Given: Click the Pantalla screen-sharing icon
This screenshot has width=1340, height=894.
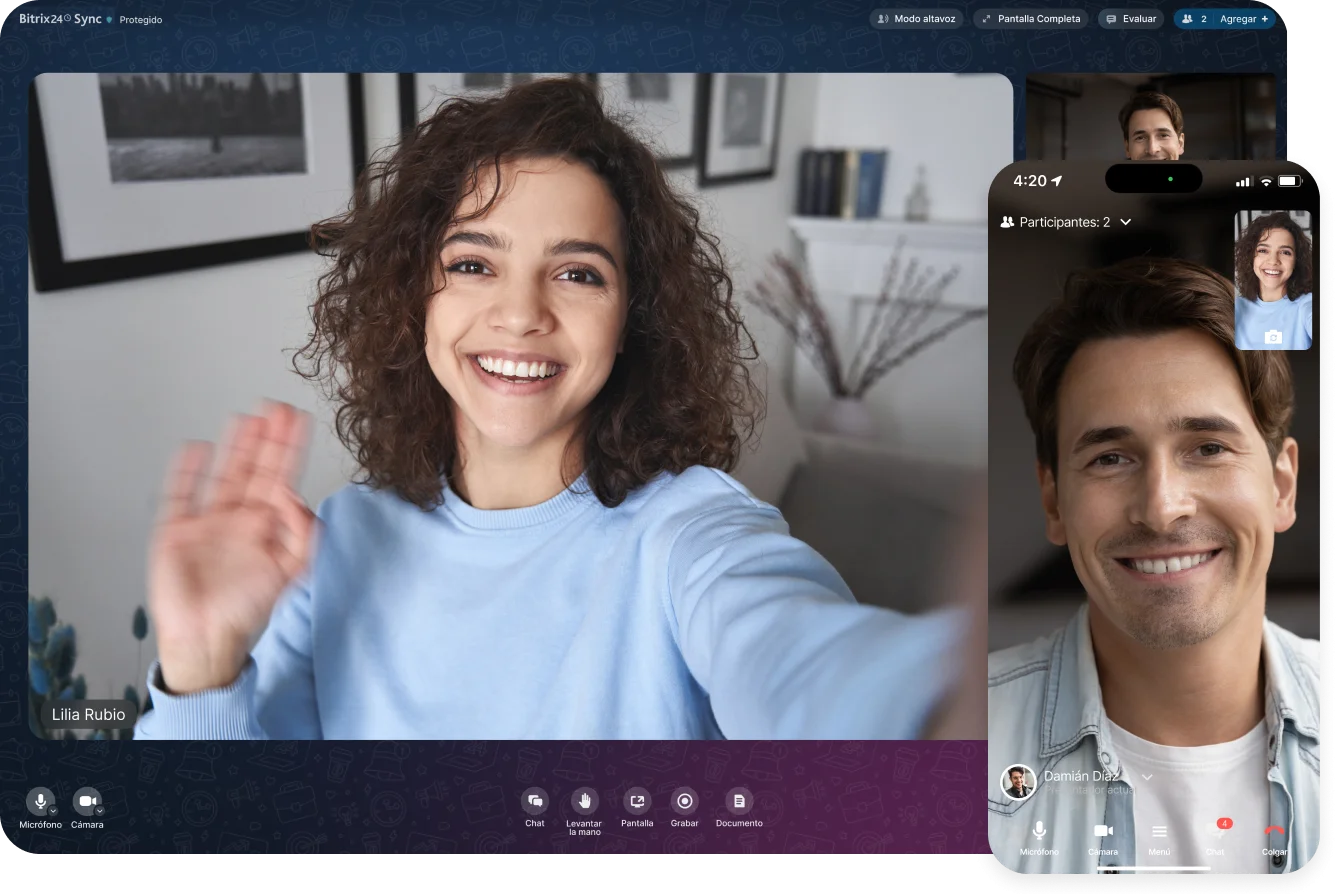Looking at the screenshot, I should 636,803.
